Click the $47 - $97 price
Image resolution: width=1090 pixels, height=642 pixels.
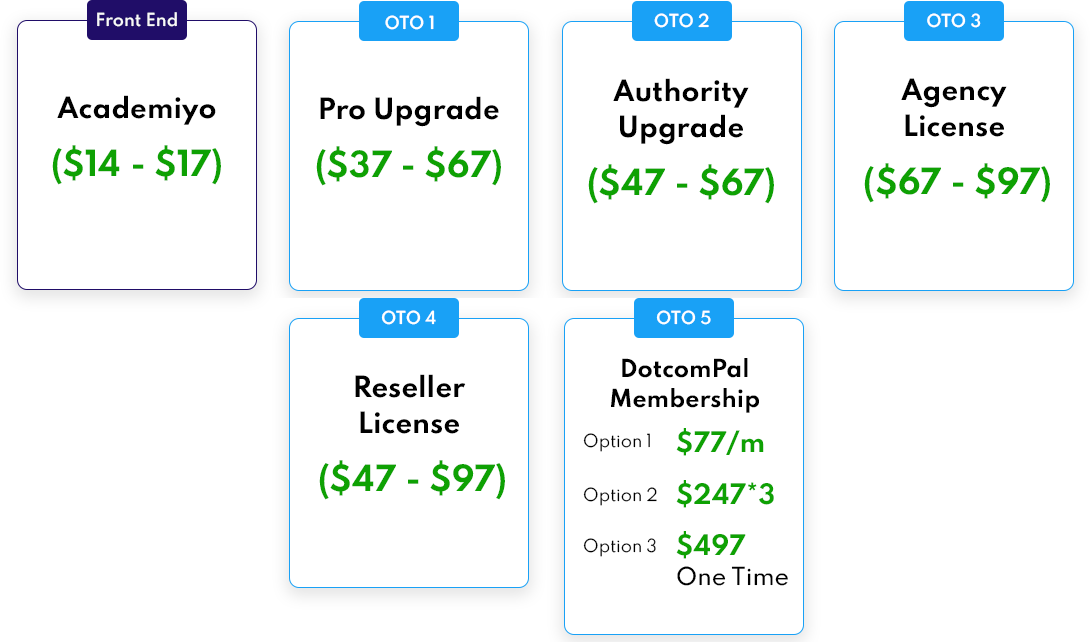[x=412, y=479]
